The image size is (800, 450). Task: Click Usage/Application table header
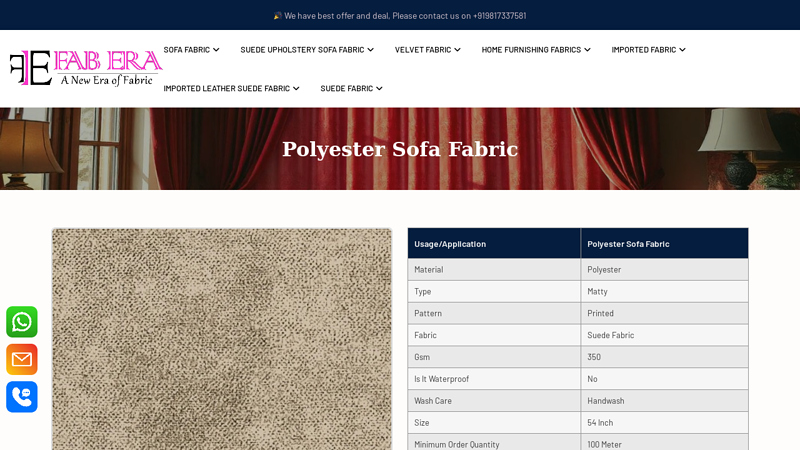pos(494,243)
